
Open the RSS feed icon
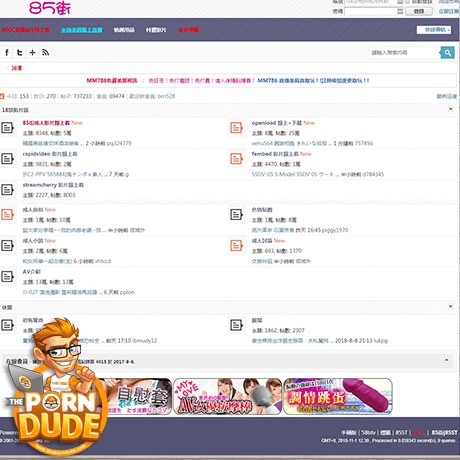[x=45, y=53]
